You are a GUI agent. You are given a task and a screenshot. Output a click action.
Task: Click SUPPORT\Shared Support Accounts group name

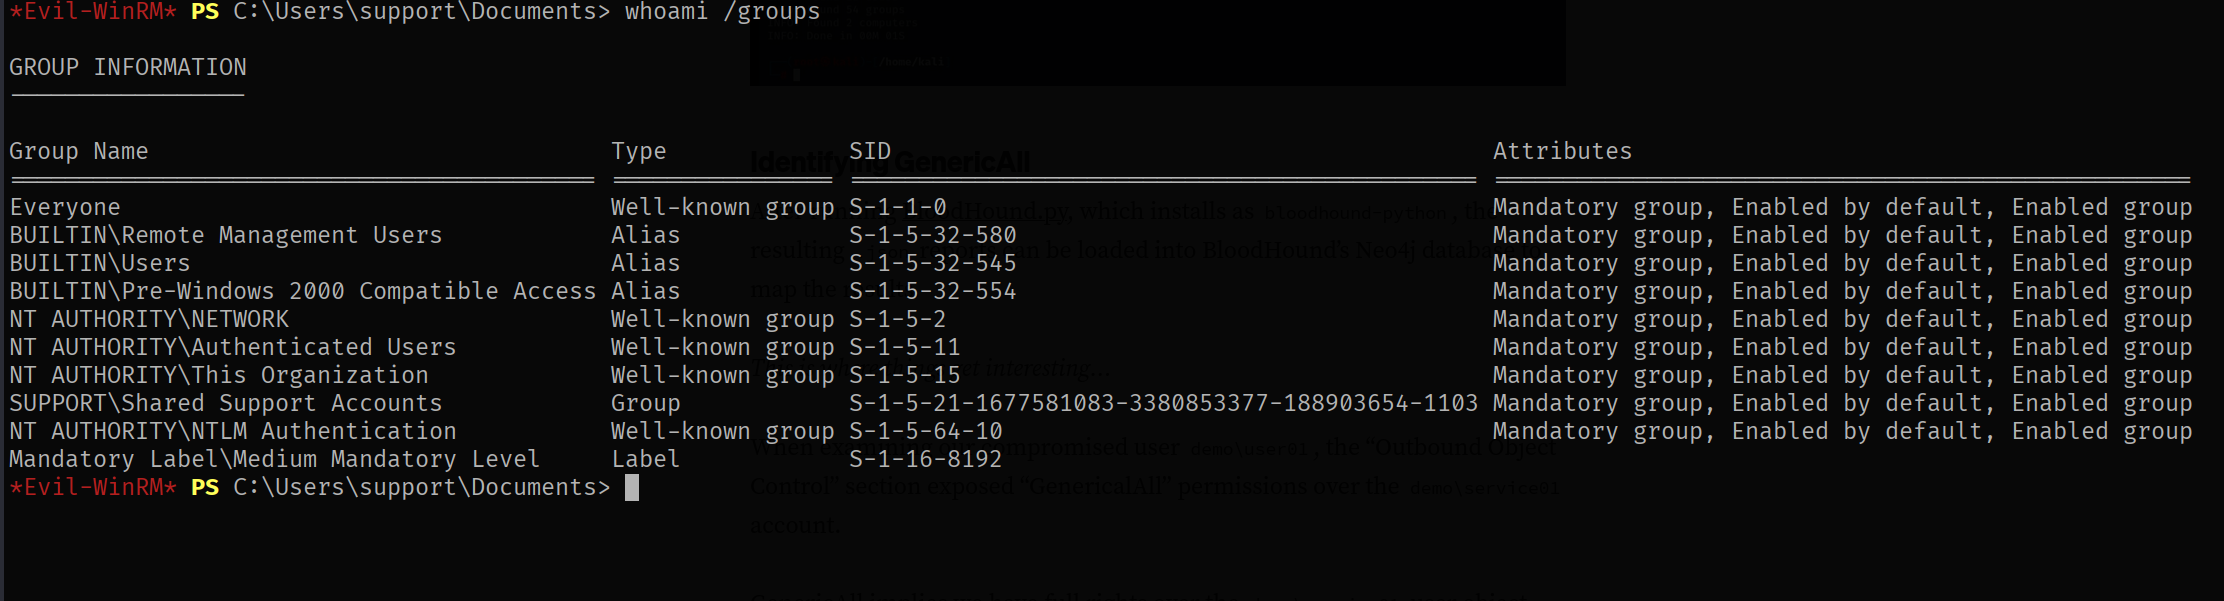226,403
